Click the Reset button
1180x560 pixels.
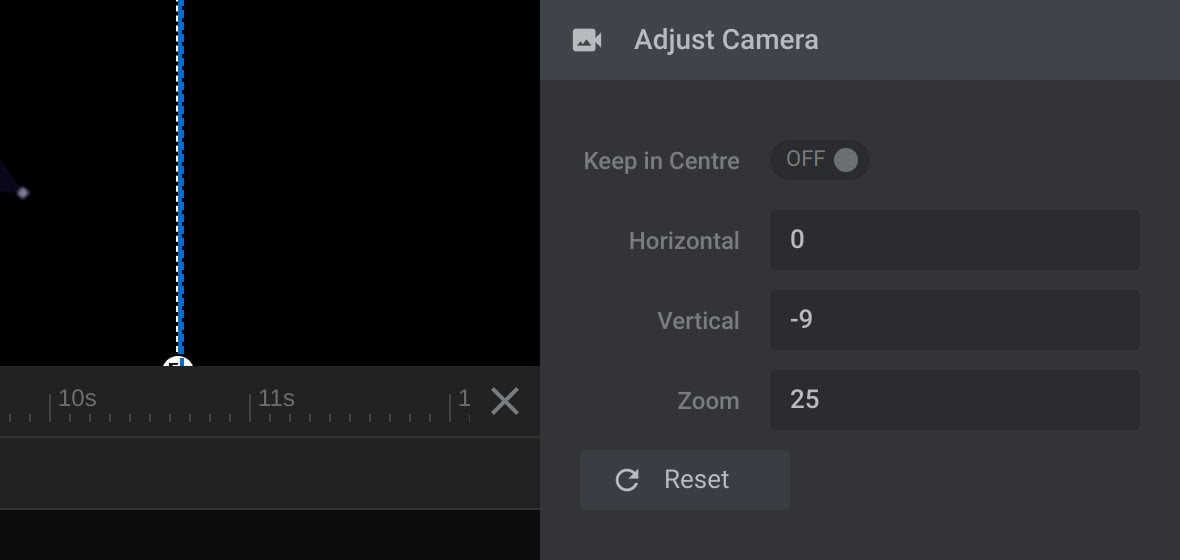click(x=684, y=480)
